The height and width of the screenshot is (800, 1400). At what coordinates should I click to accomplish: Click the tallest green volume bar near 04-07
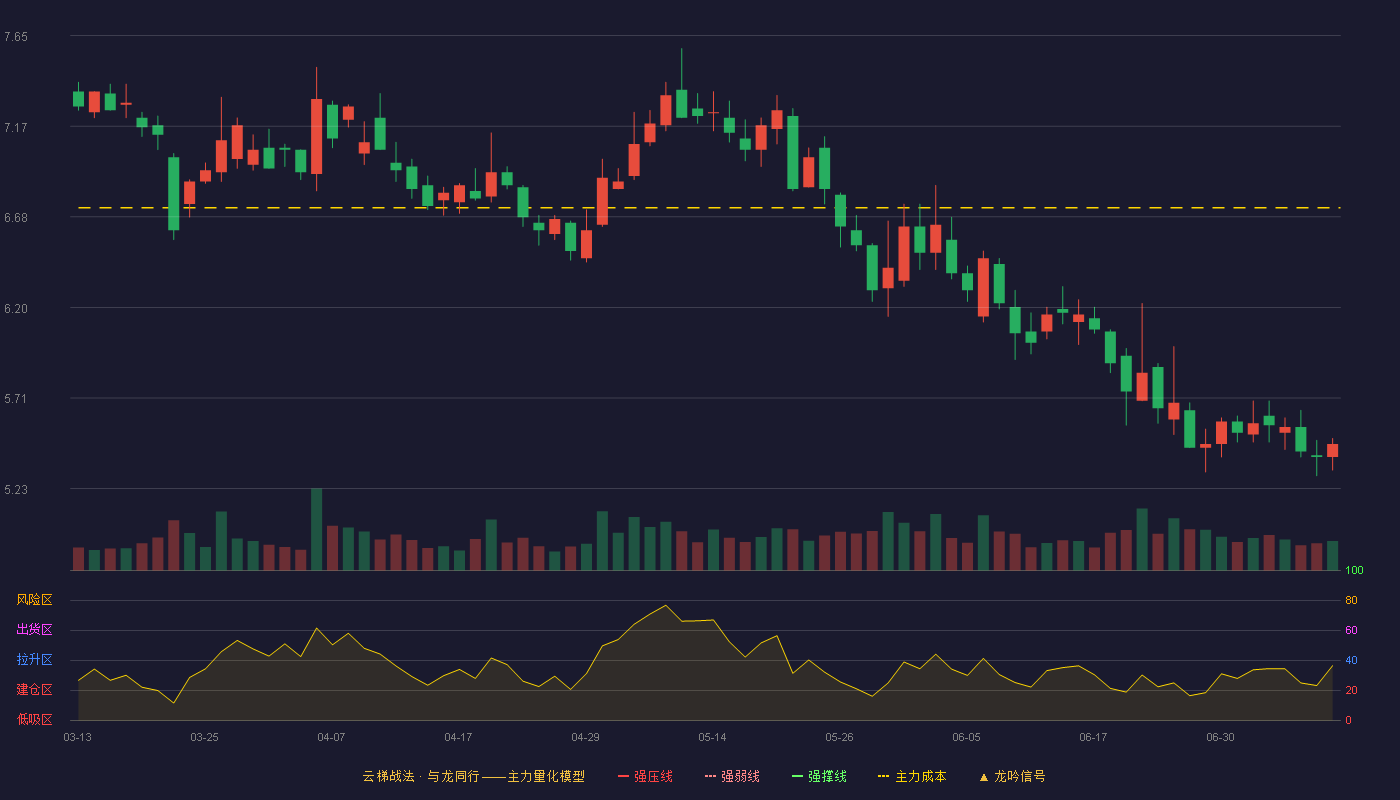click(x=316, y=529)
